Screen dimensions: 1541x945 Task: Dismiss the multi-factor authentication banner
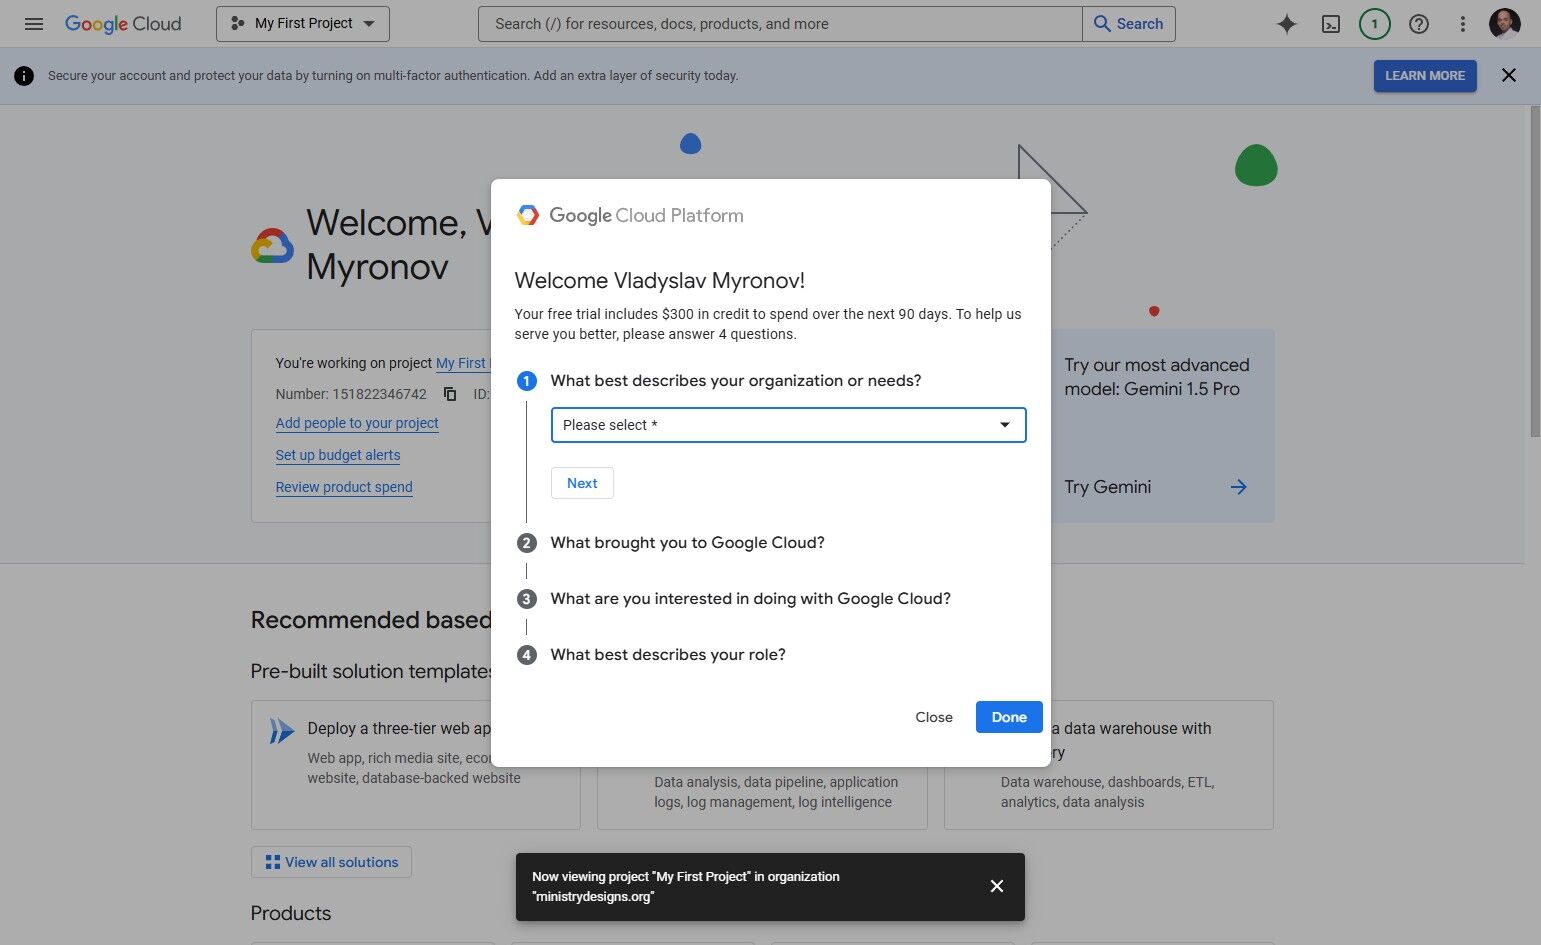coord(1509,75)
